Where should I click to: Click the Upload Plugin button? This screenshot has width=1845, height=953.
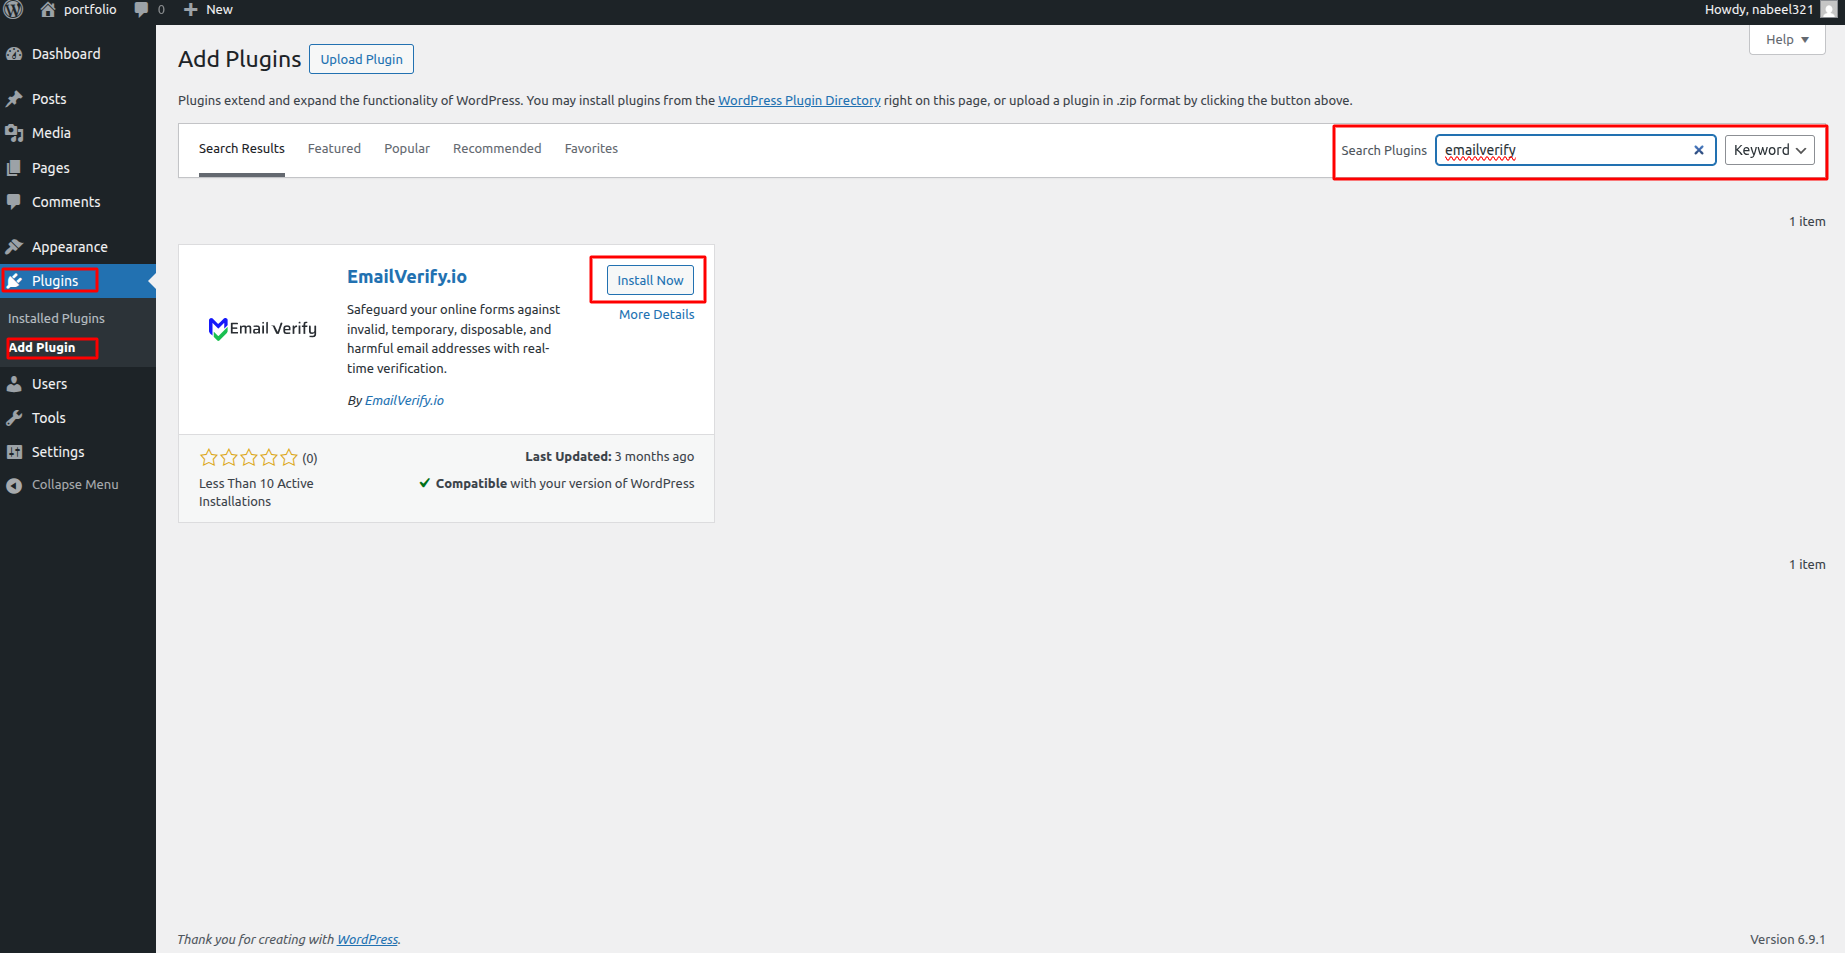(361, 59)
